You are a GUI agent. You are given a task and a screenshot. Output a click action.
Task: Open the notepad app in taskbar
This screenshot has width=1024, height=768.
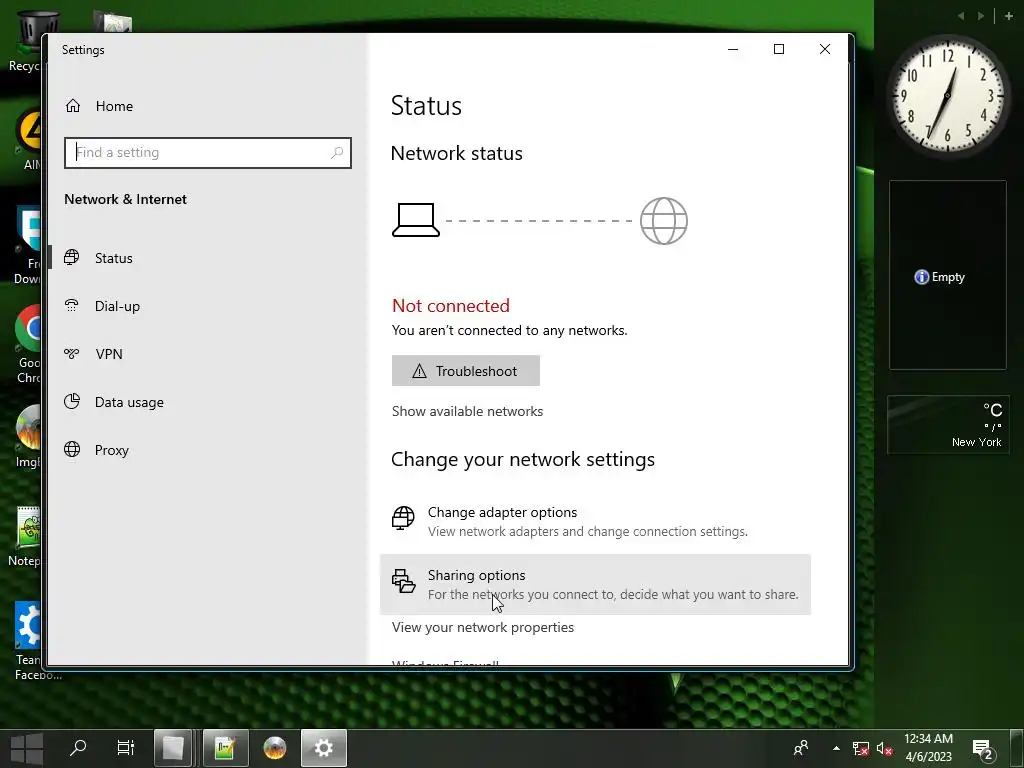225,748
